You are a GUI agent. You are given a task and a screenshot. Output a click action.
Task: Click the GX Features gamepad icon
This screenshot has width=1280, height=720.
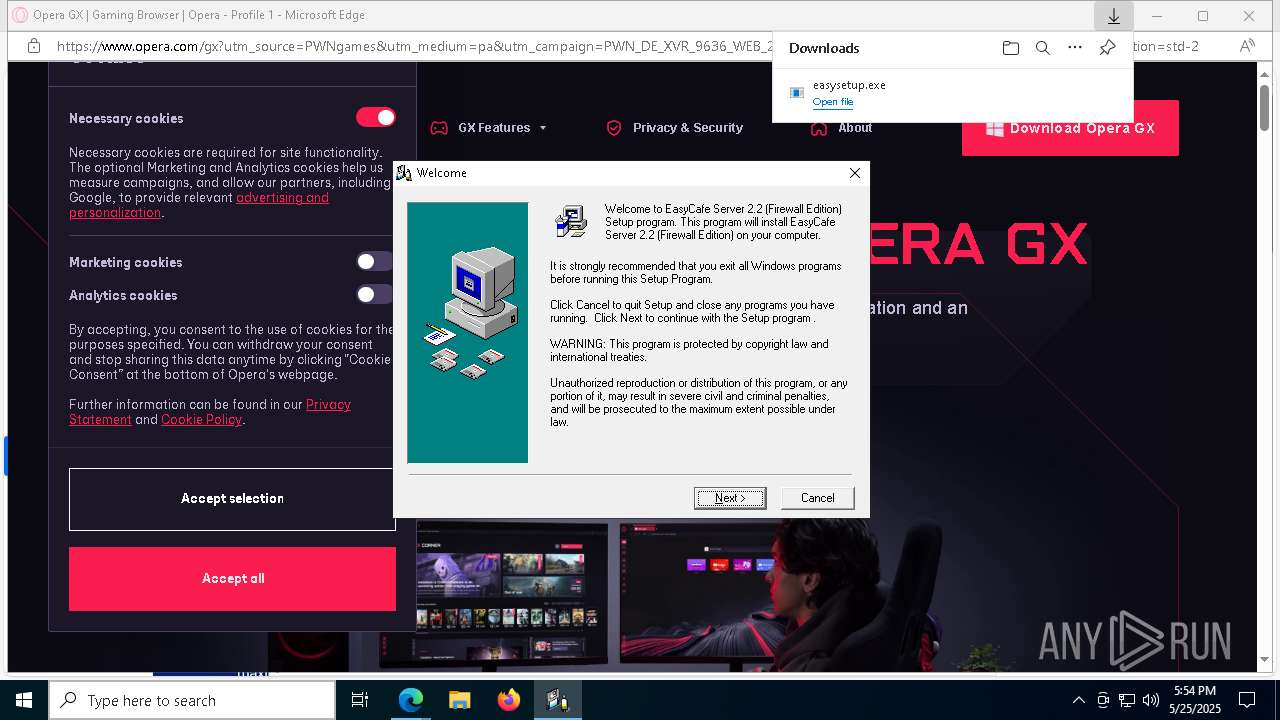pos(439,128)
